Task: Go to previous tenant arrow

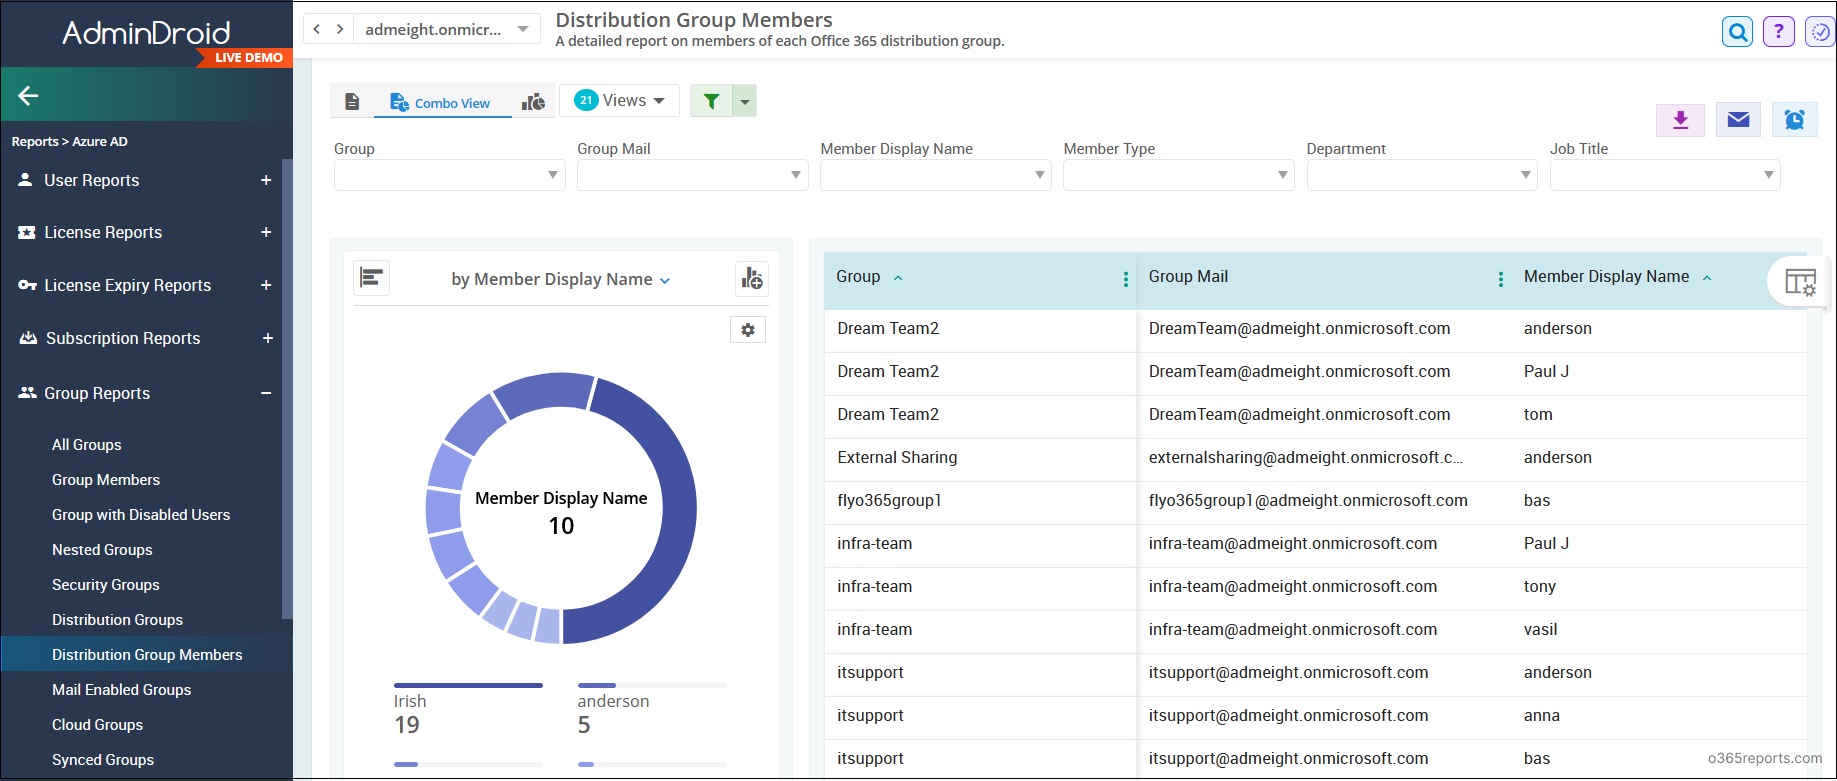Action: tap(317, 29)
